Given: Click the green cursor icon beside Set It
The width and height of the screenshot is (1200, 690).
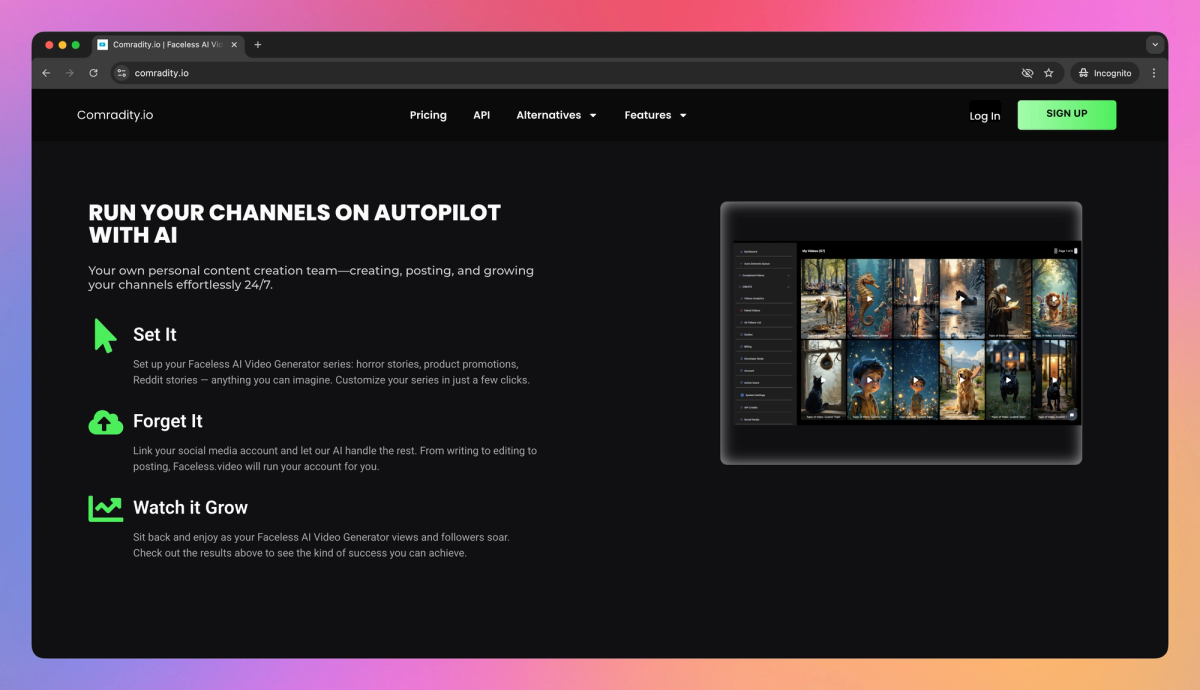Looking at the screenshot, I should pyautogui.click(x=105, y=335).
